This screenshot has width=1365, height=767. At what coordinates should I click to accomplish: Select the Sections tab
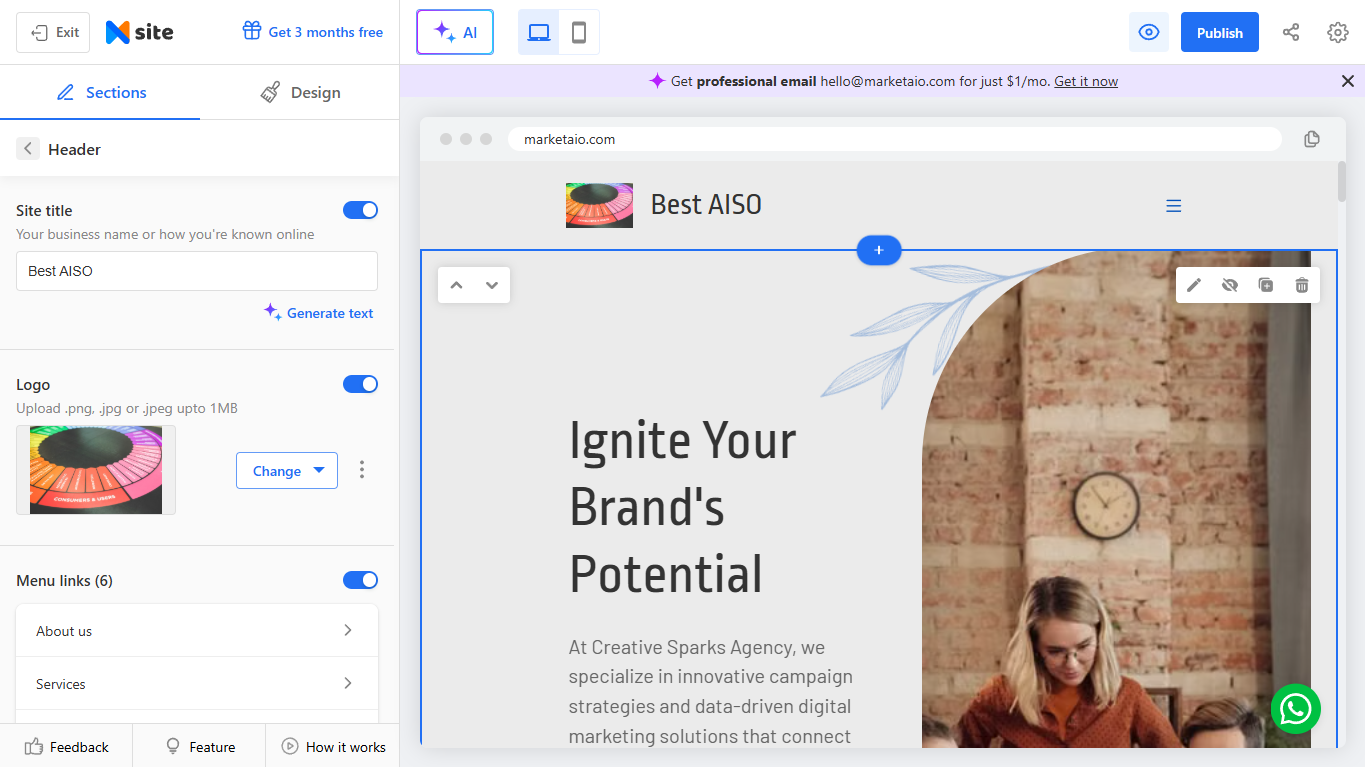click(100, 92)
